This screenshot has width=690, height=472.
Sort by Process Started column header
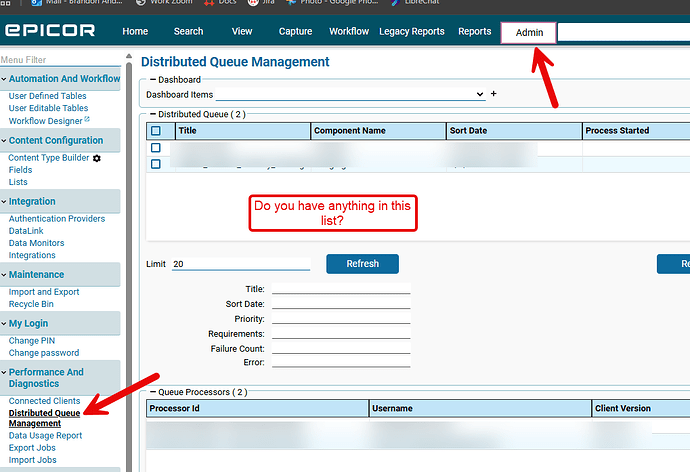(x=636, y=131)
